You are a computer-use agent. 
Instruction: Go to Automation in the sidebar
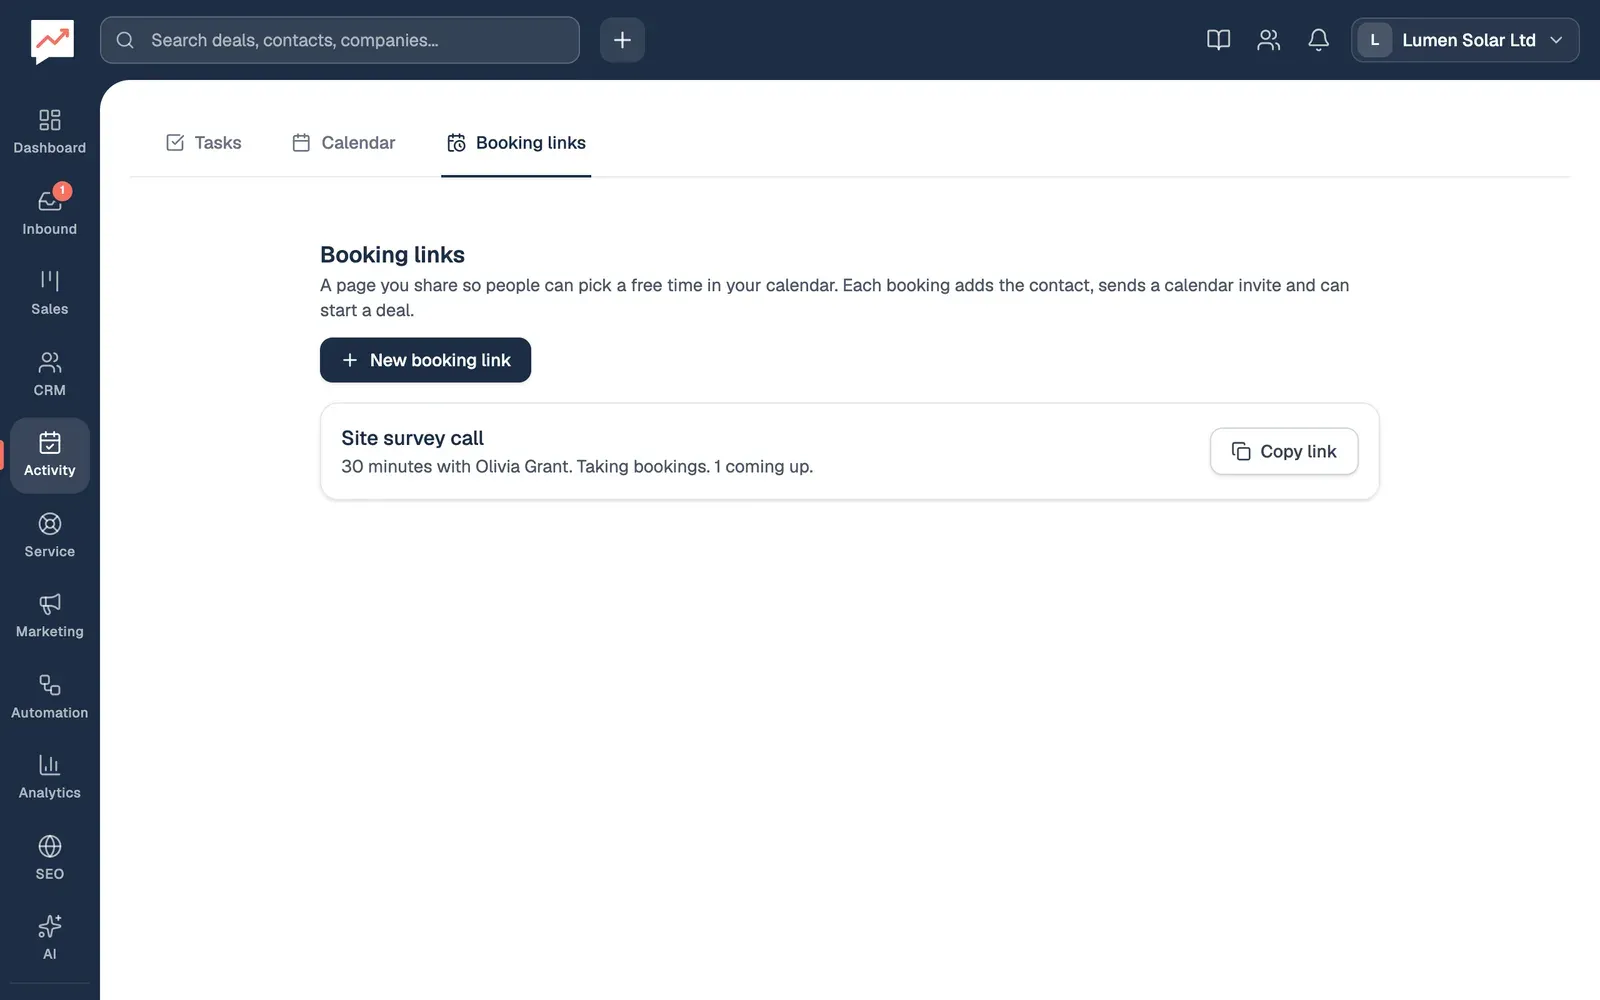click(x=49, y=697)
